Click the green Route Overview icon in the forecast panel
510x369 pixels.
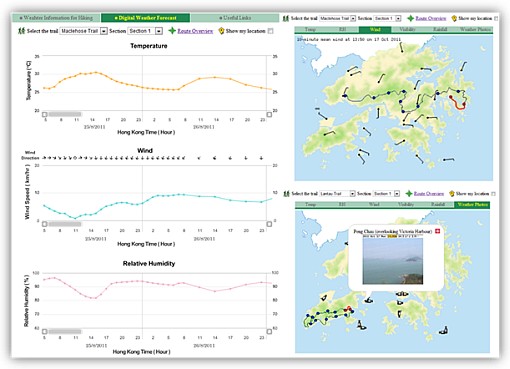(x=172, y=31)
